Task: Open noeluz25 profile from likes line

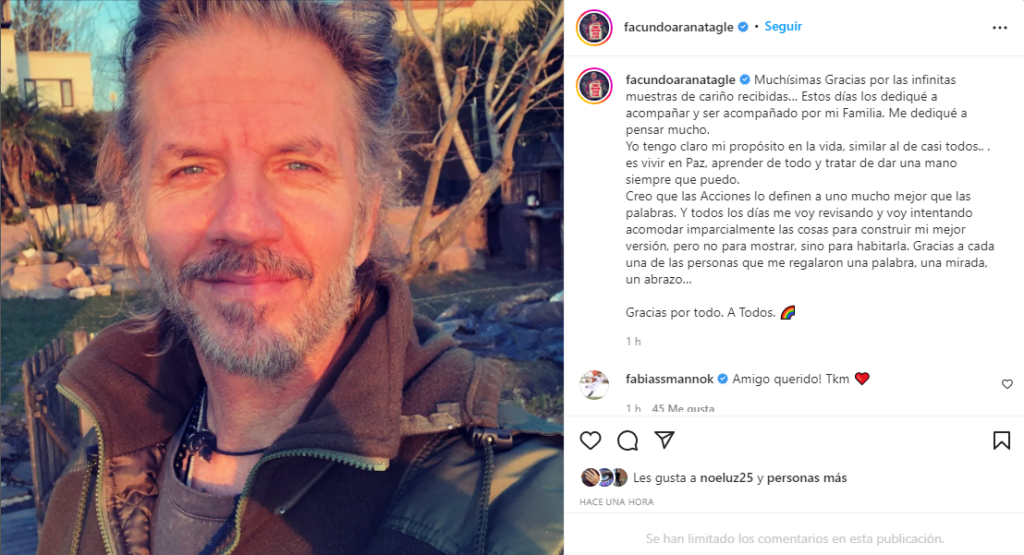Action: 726,478
